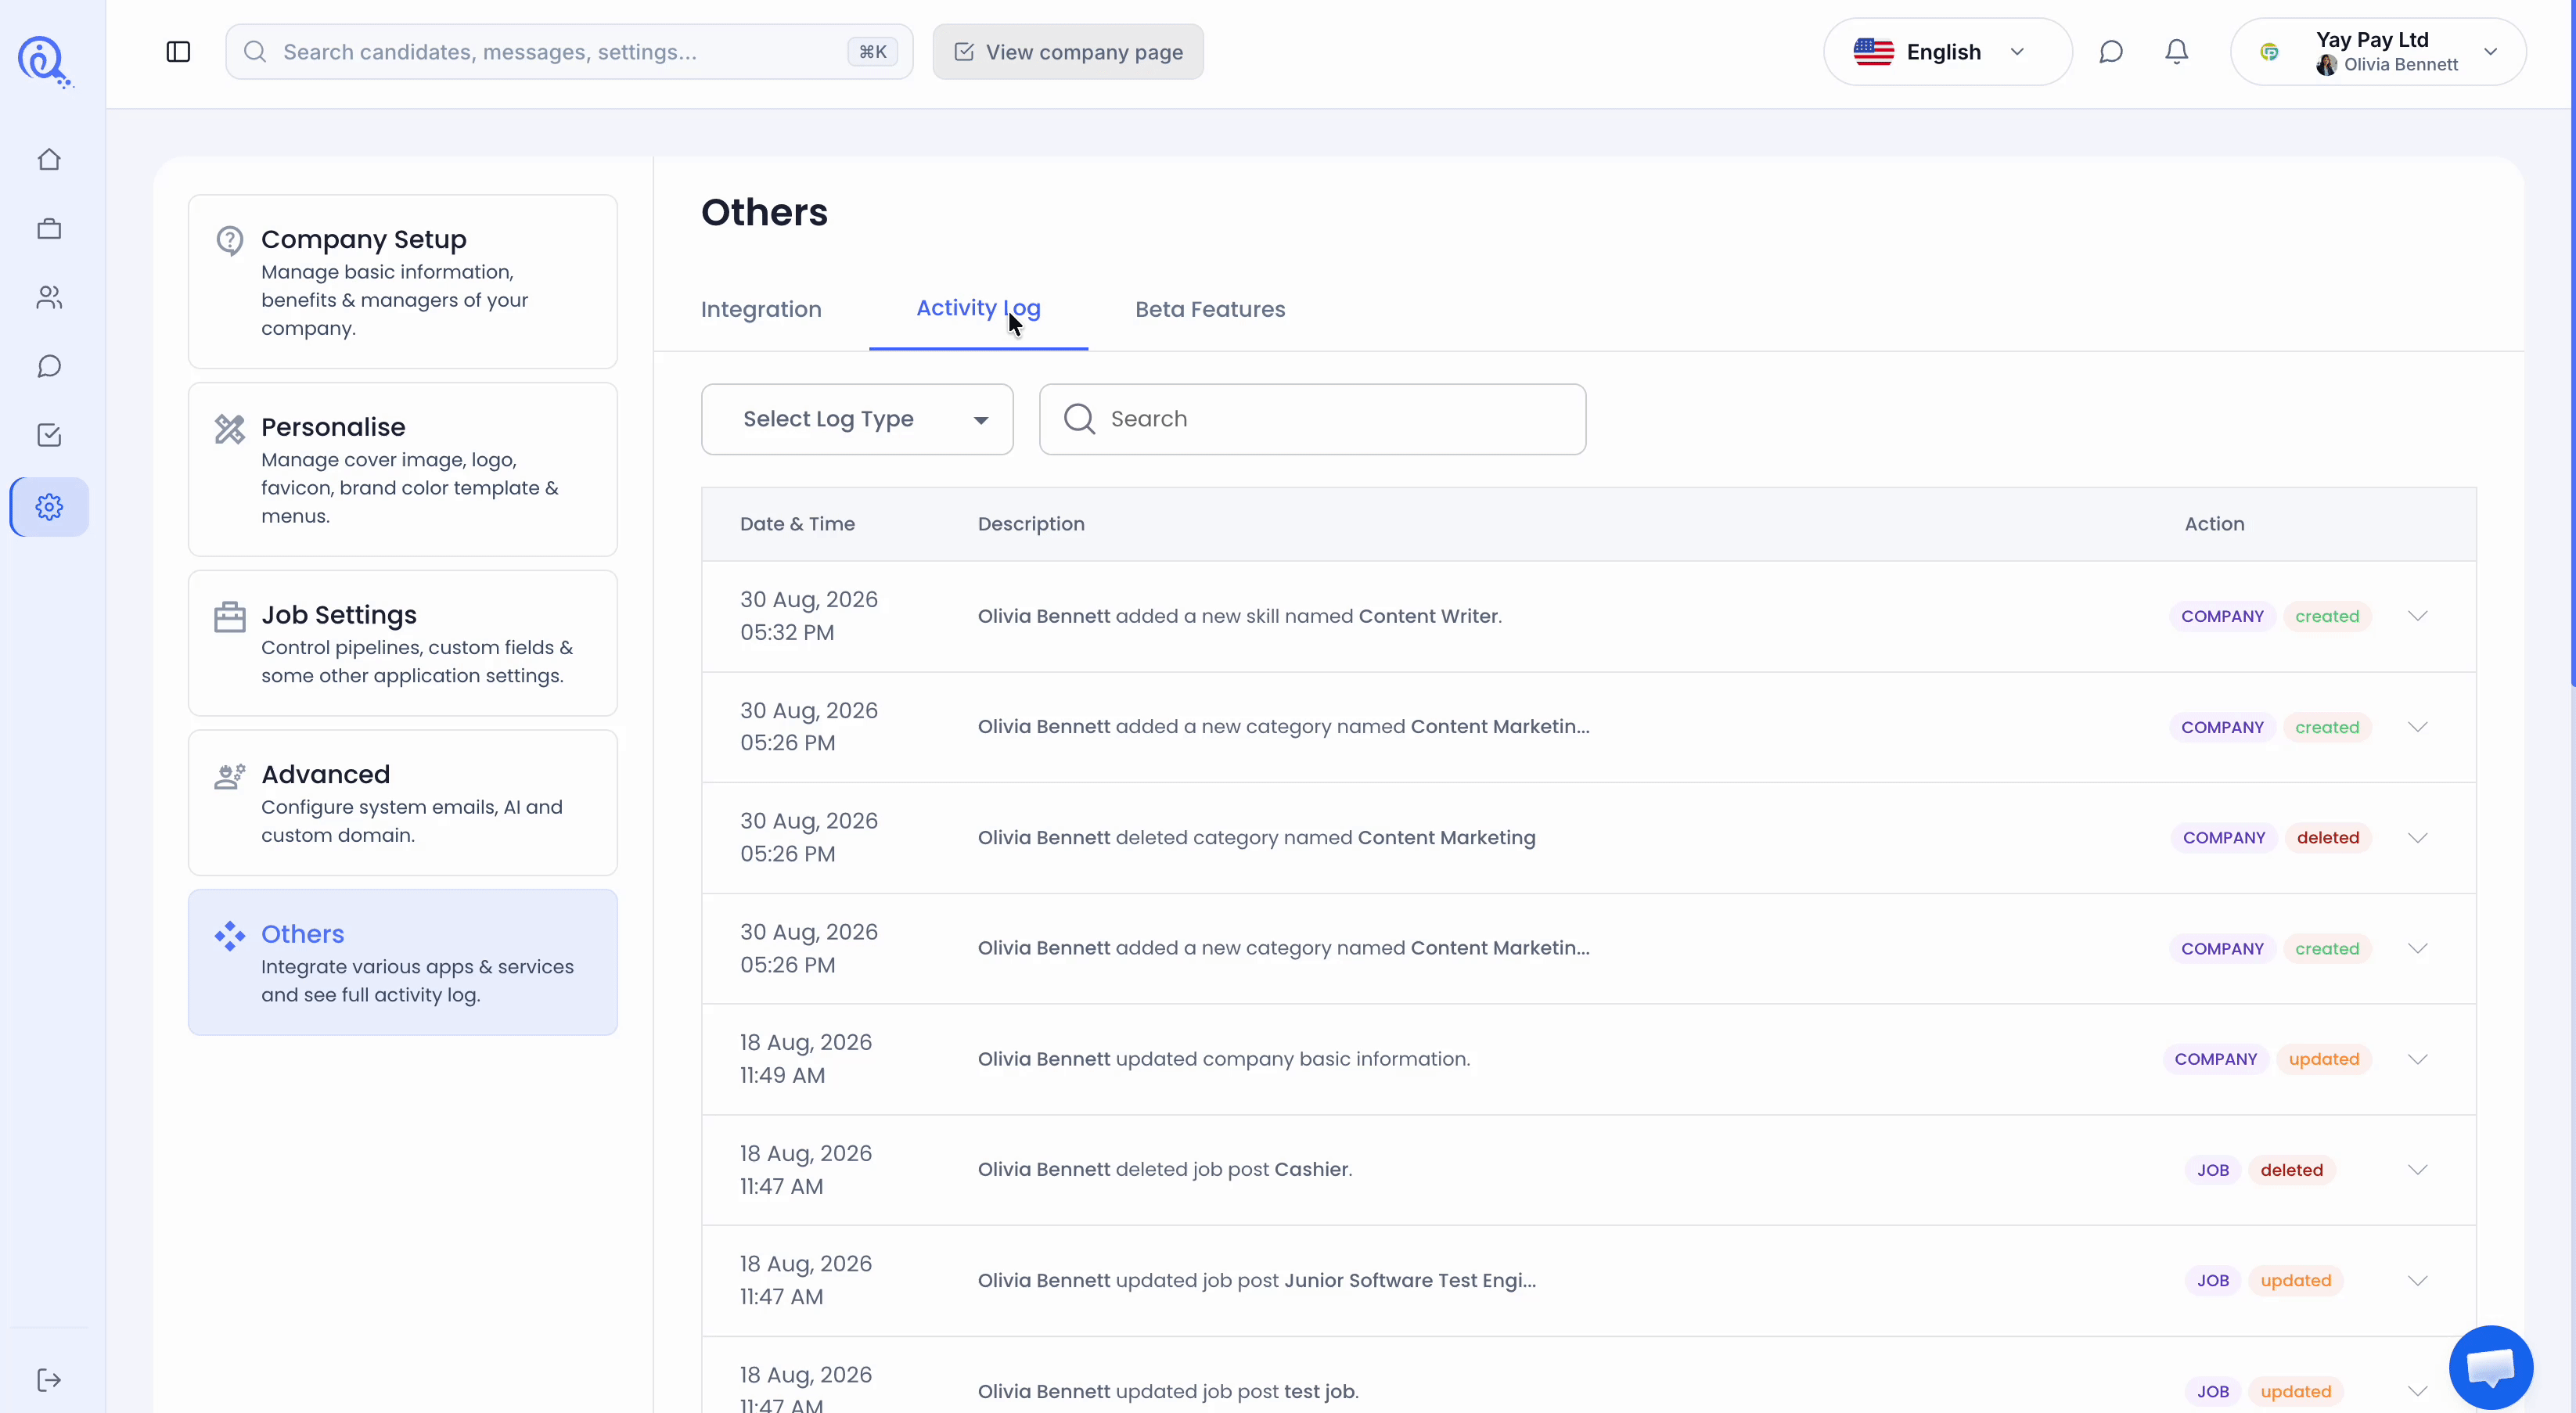Click the Company Setup question icon
Viewport: 2576px width, 1413px height.
(230, 241)
